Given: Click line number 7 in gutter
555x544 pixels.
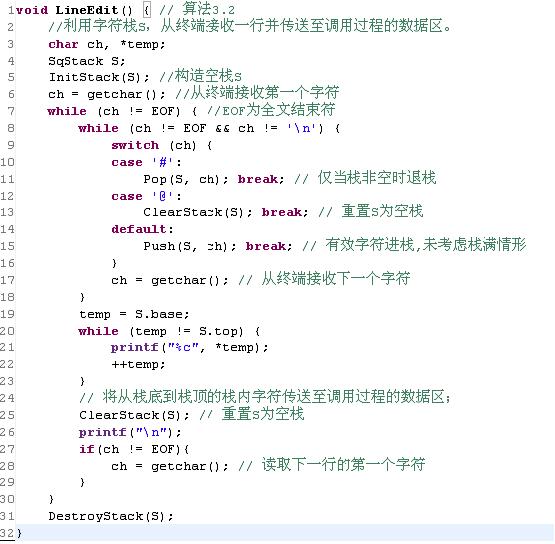Looking at the screenshot, I should click(11, 111).
